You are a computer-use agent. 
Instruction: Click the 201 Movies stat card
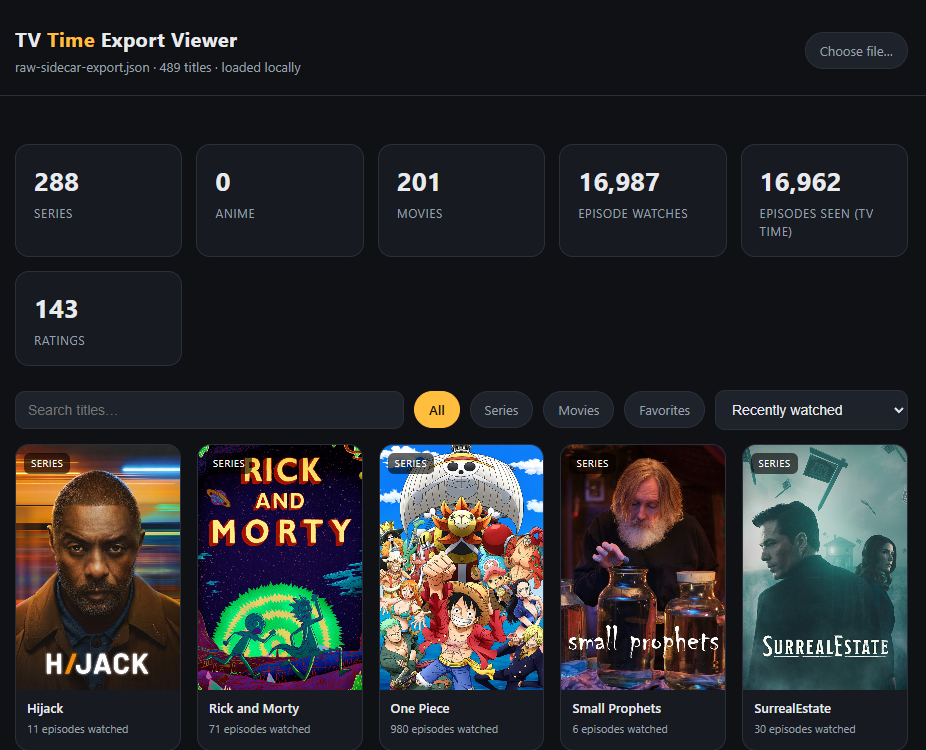[x=461, y=200]
